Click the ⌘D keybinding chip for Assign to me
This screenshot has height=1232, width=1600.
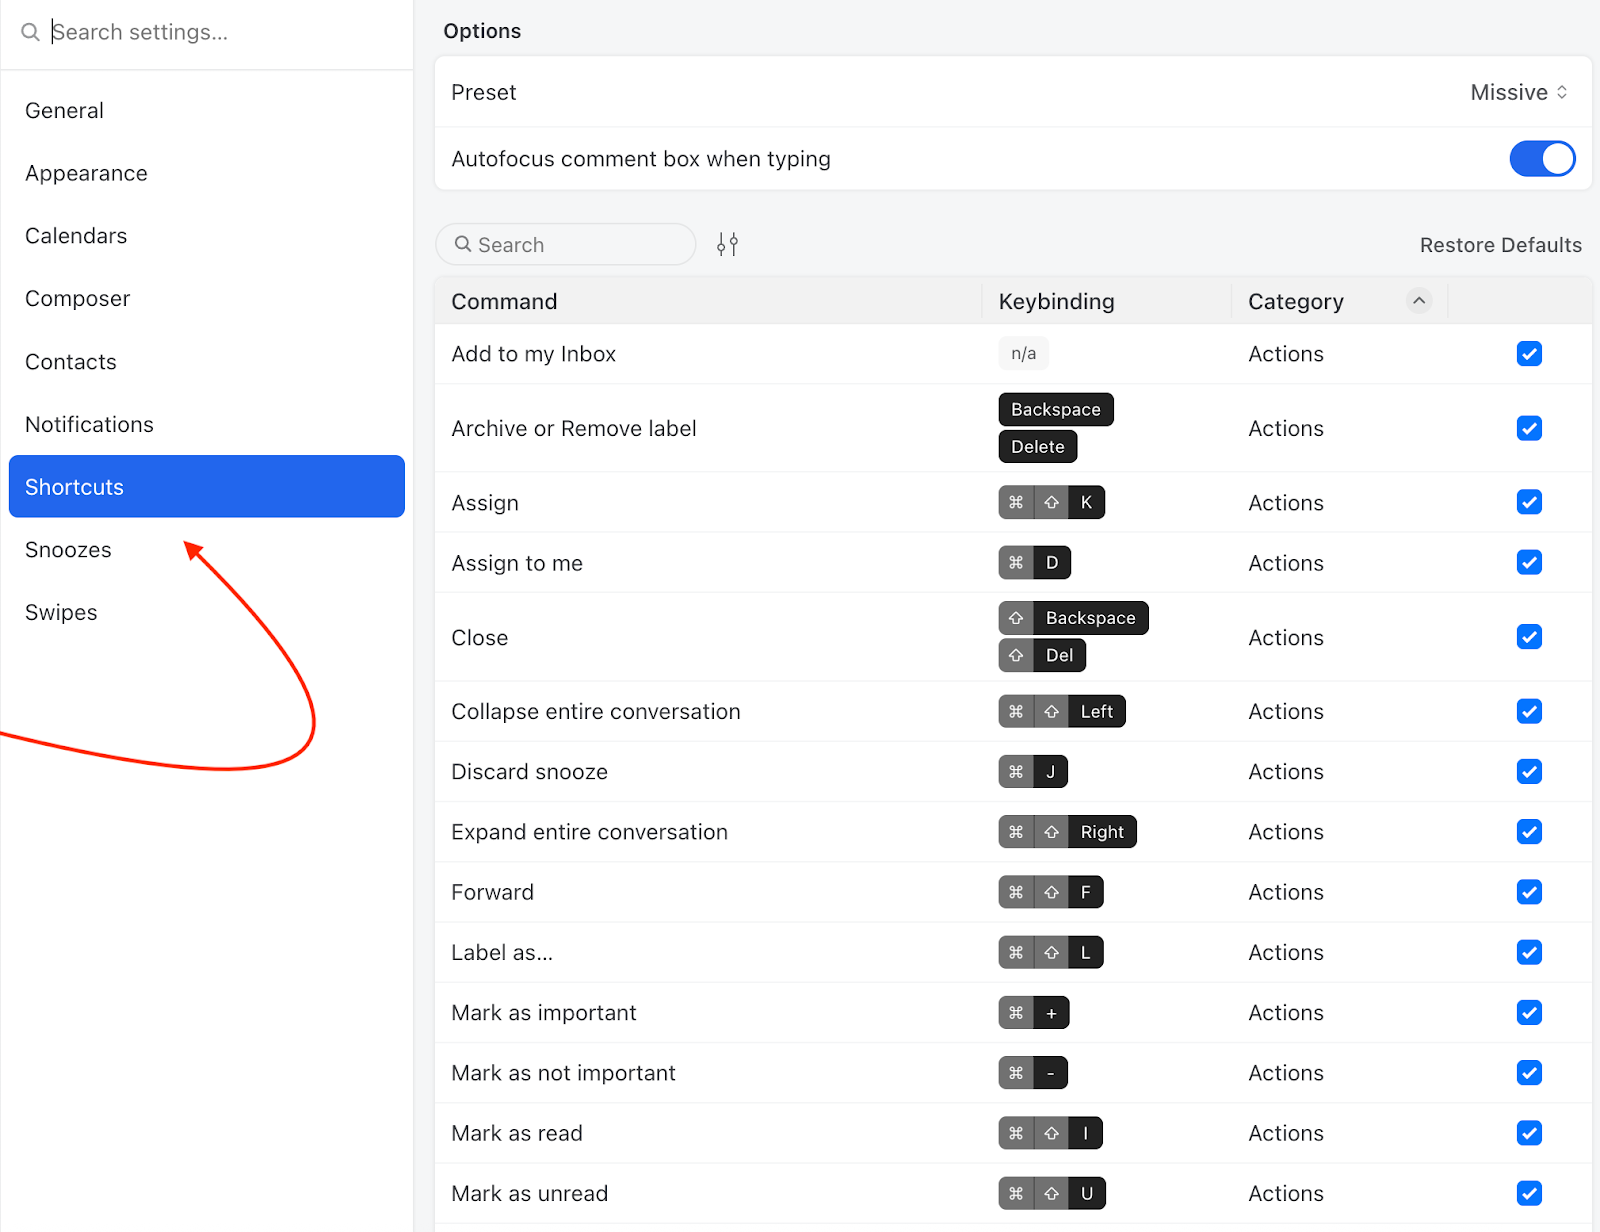pyautogui.click(x=1033, y=562)
